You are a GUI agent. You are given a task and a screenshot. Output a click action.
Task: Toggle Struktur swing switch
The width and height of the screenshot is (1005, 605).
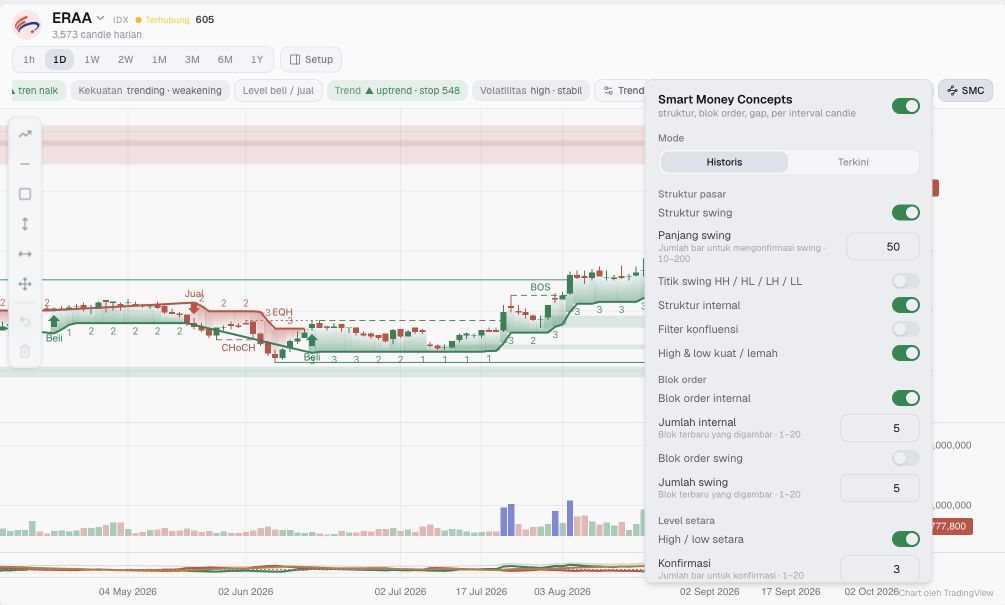906,212
